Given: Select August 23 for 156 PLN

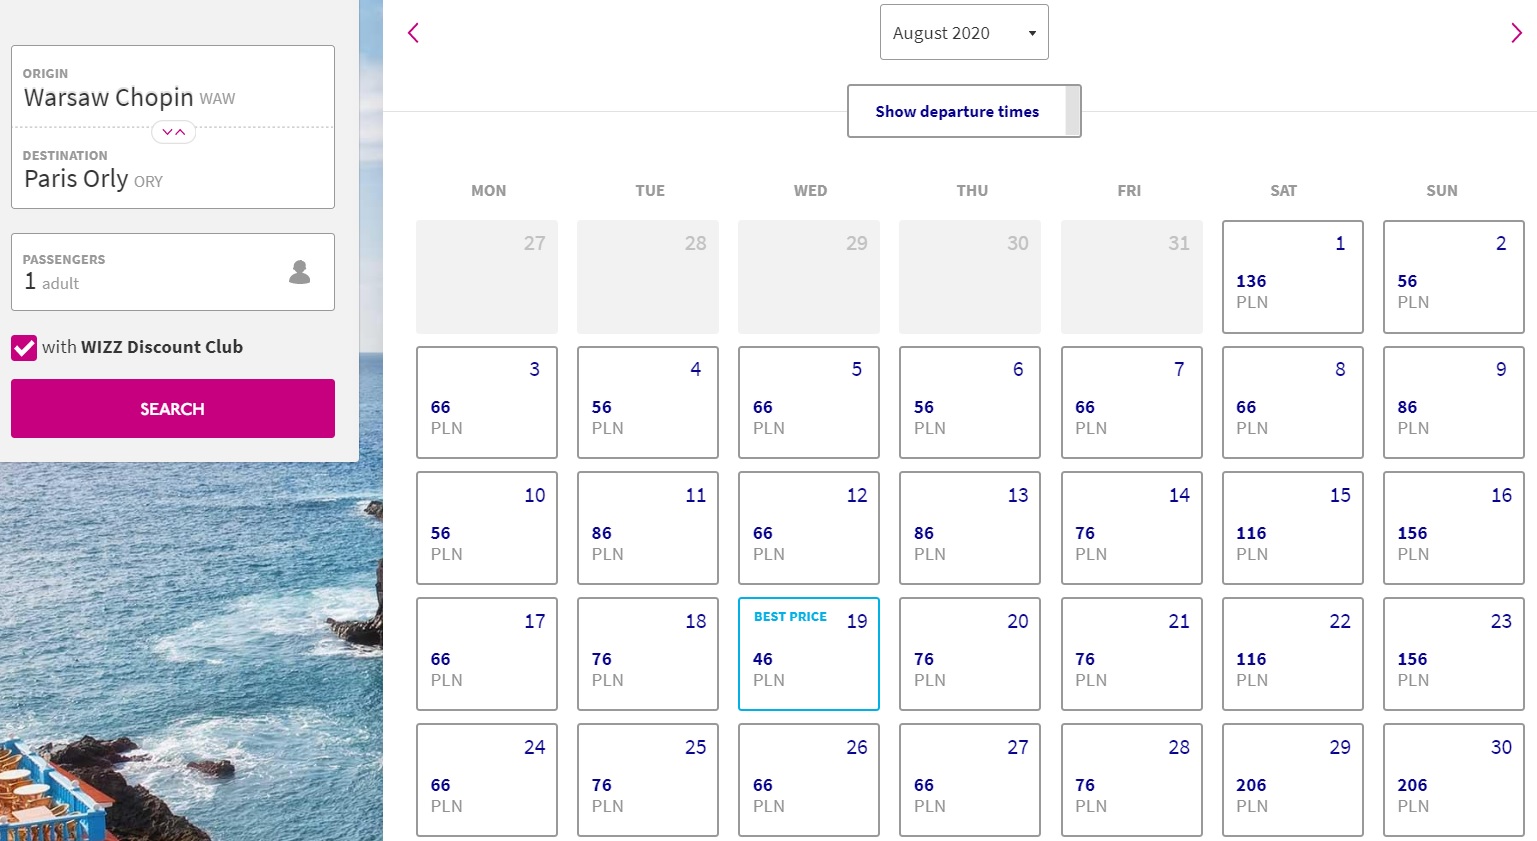Looking at the screenshot, I should 1453,654.
